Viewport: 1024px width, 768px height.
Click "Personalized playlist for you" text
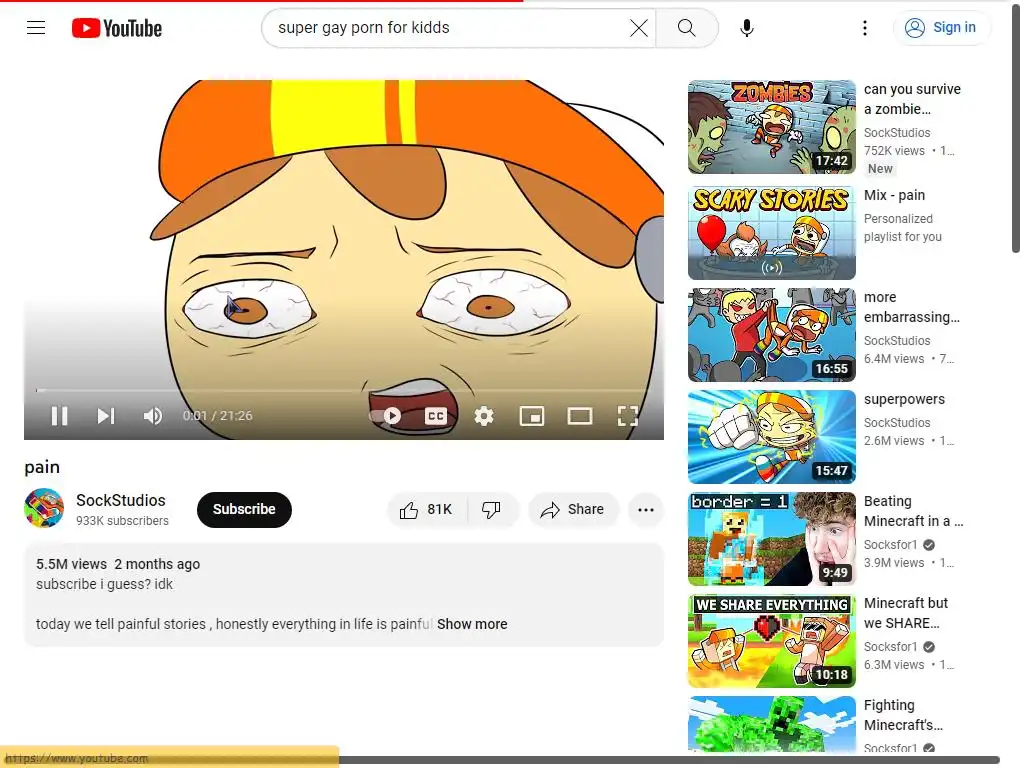point(903,228)
